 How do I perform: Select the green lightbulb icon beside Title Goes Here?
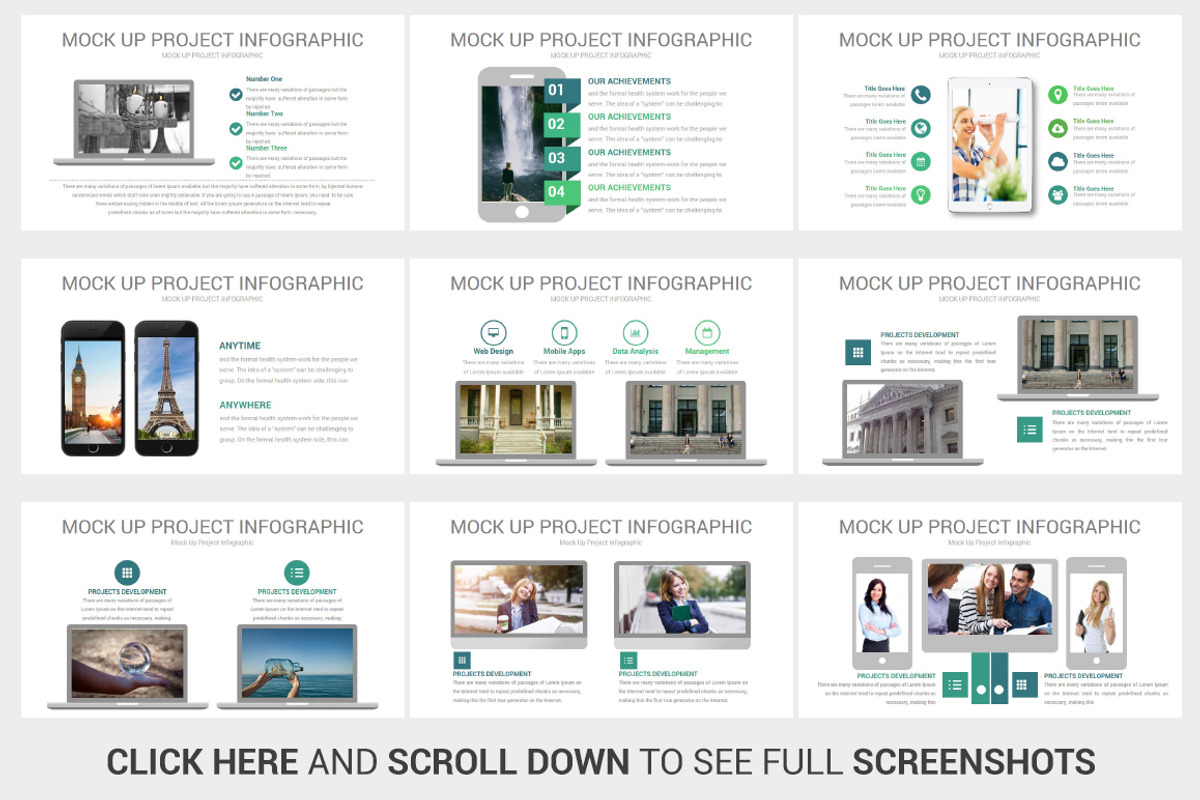click(921, 194)
